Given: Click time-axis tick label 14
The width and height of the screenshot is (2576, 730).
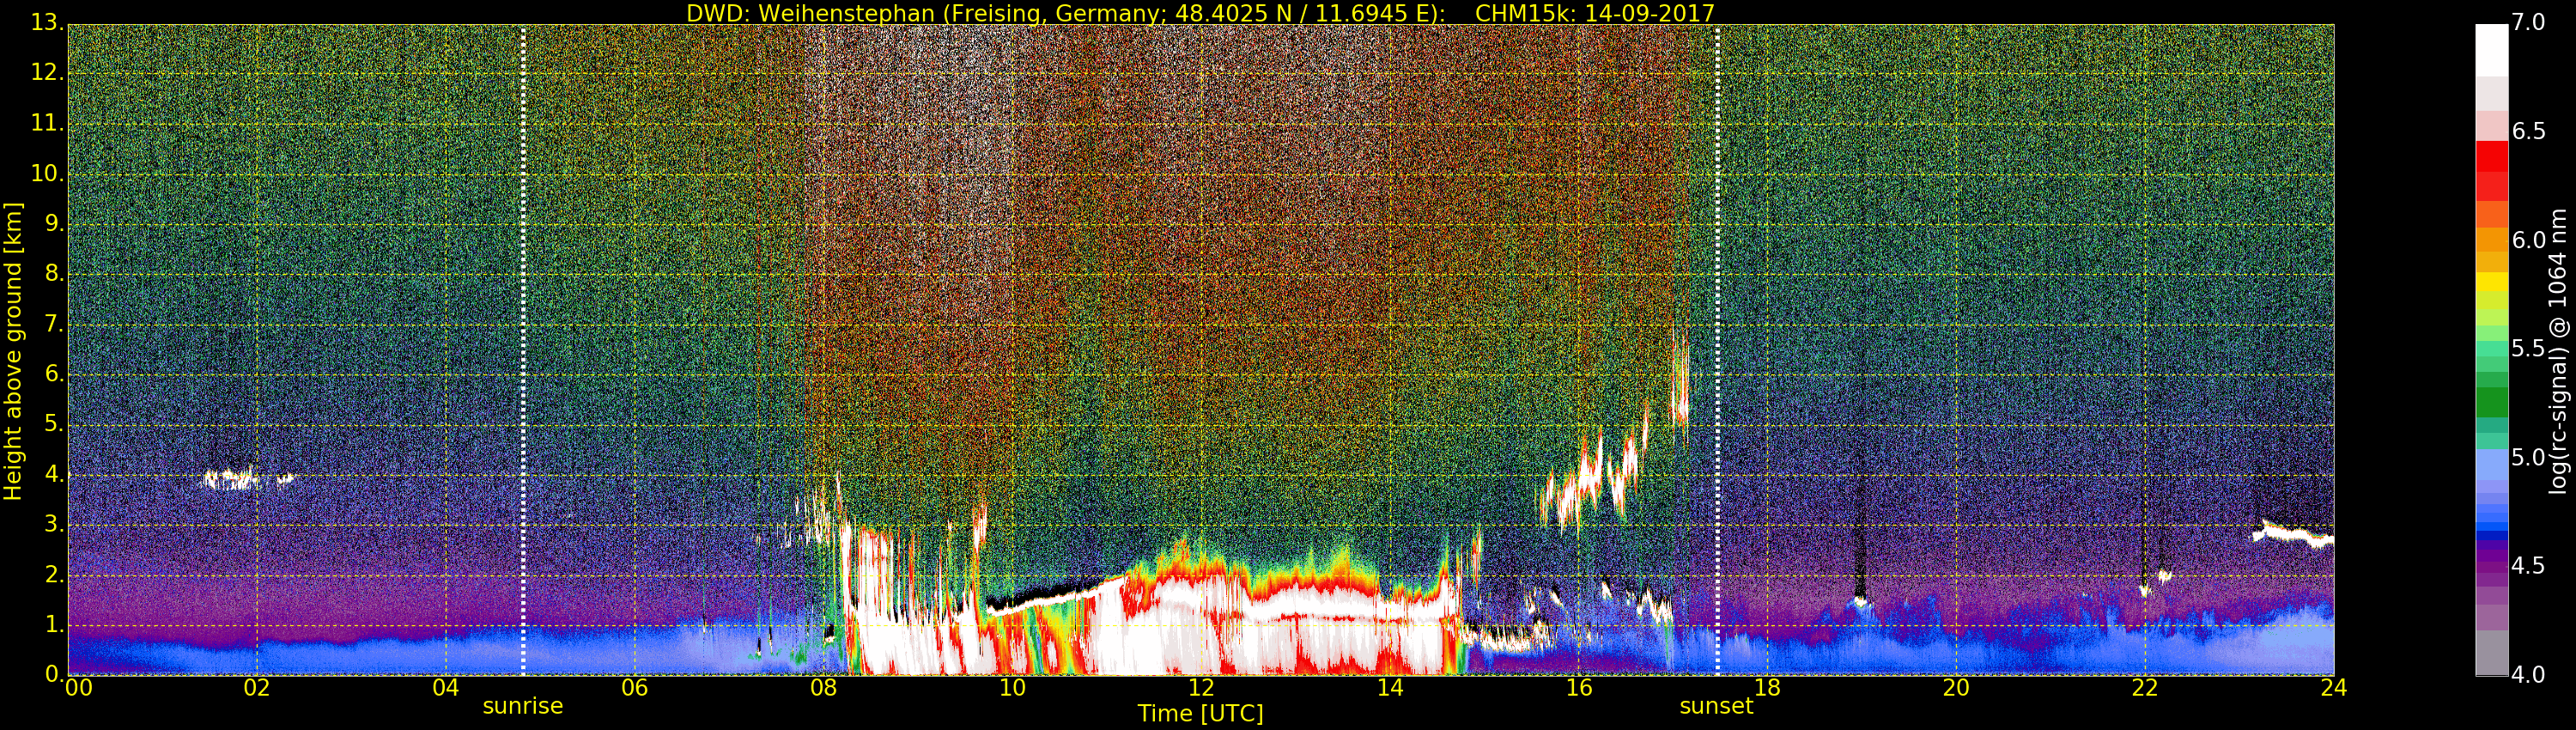Looking at the screenshot, I should pos(1390,688).
